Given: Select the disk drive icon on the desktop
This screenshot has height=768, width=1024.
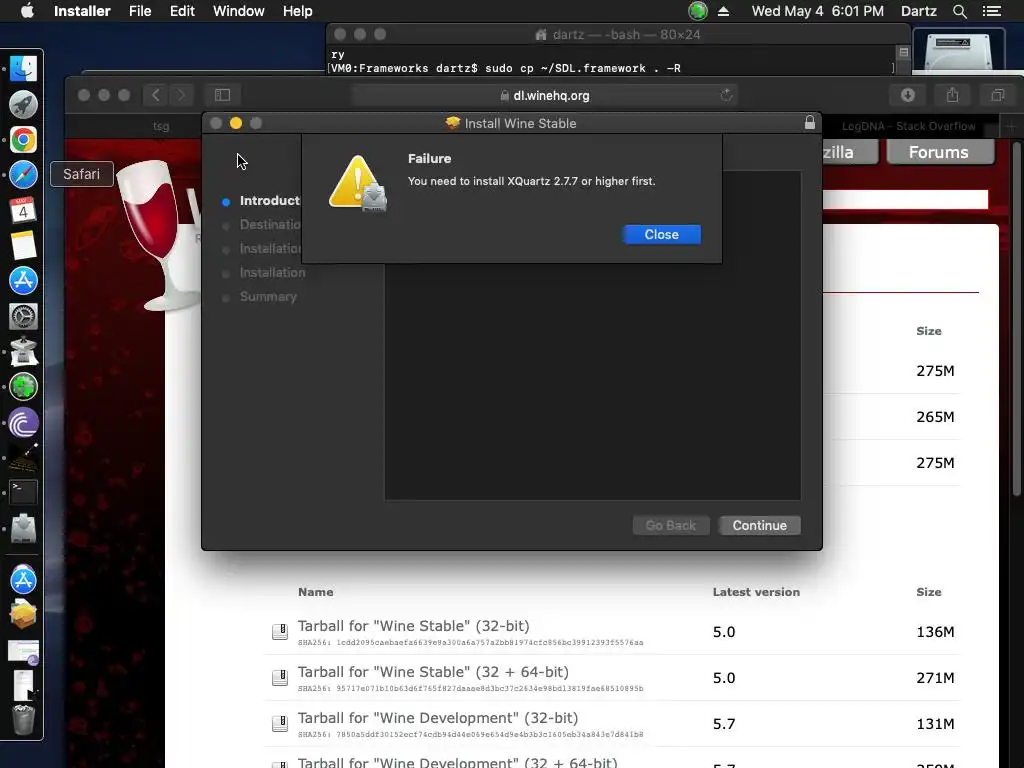Looking at the screenshot, I should (x=958, y=50).
